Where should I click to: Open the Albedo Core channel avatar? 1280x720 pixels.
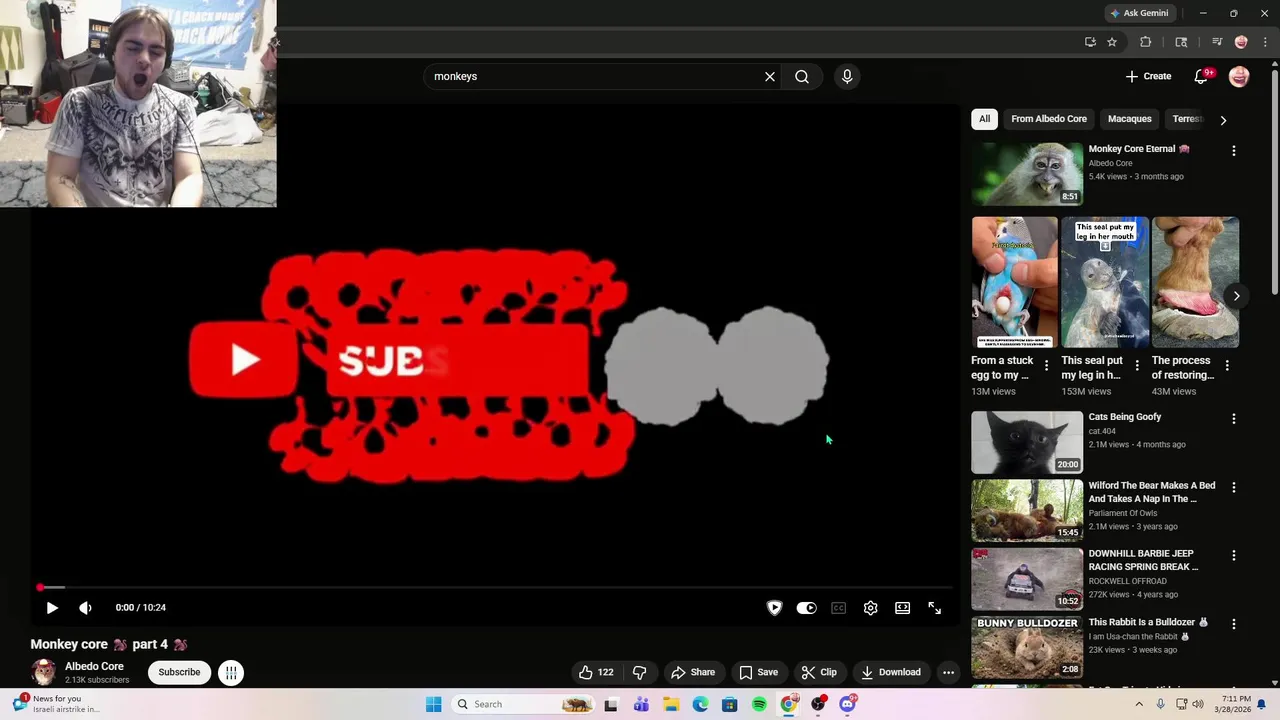(43, 672)
